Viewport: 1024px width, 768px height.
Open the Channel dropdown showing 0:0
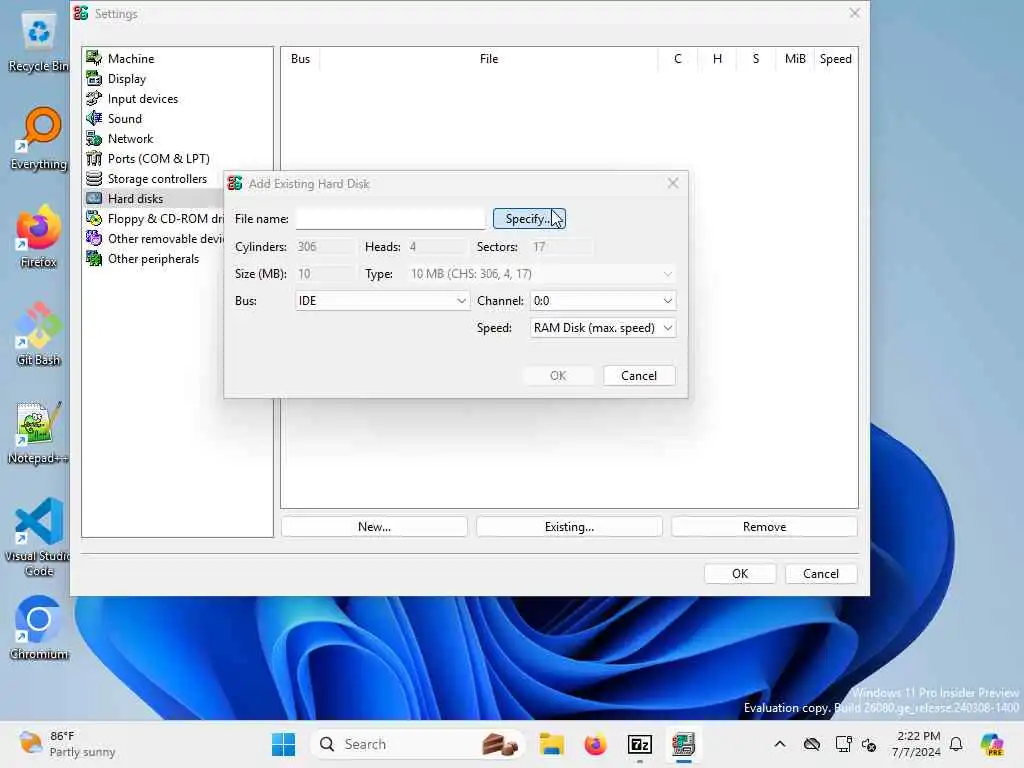coord(603,301)
